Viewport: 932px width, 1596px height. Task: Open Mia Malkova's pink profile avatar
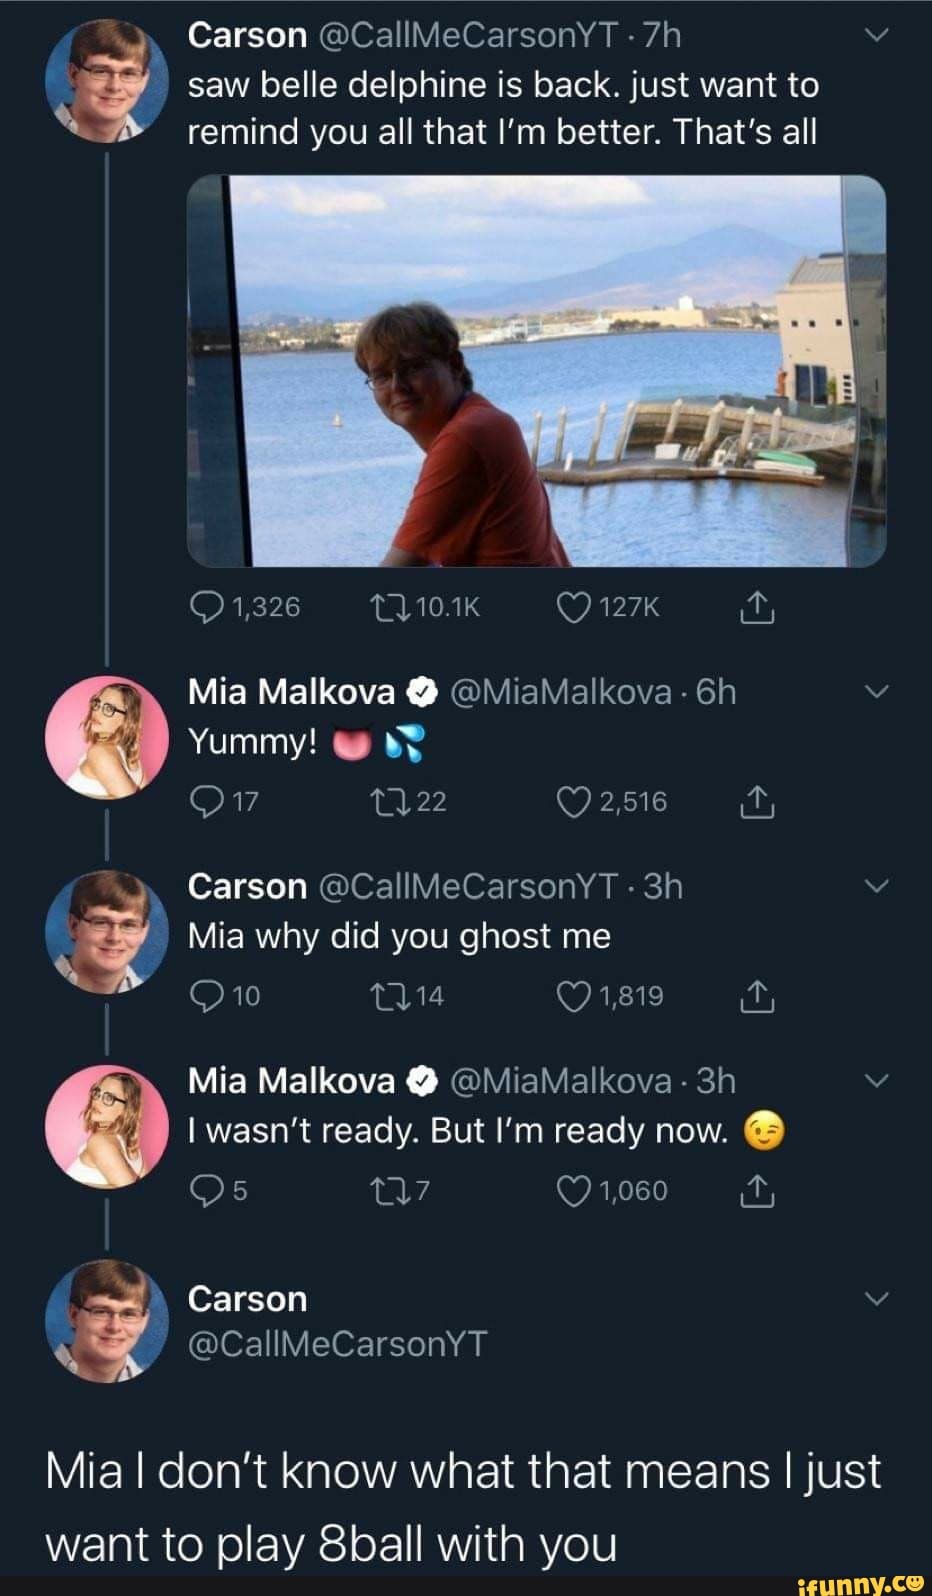tap(107, 737)
